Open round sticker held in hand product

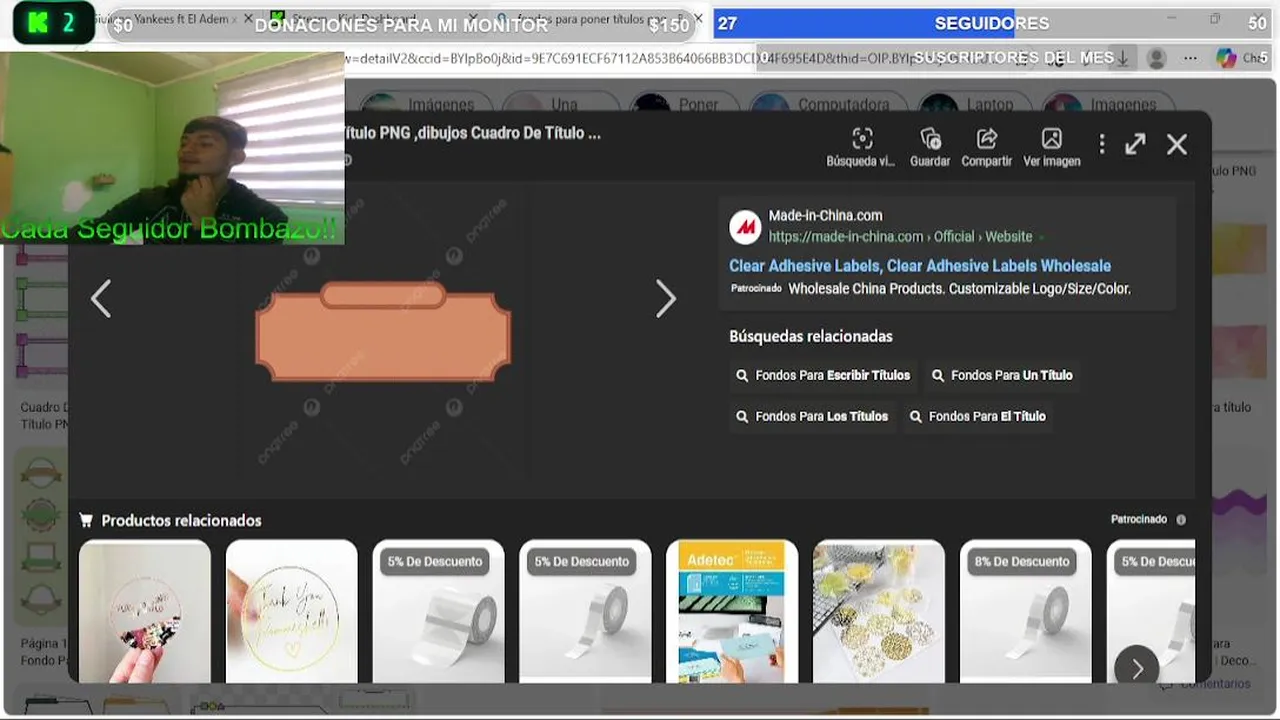145,611
